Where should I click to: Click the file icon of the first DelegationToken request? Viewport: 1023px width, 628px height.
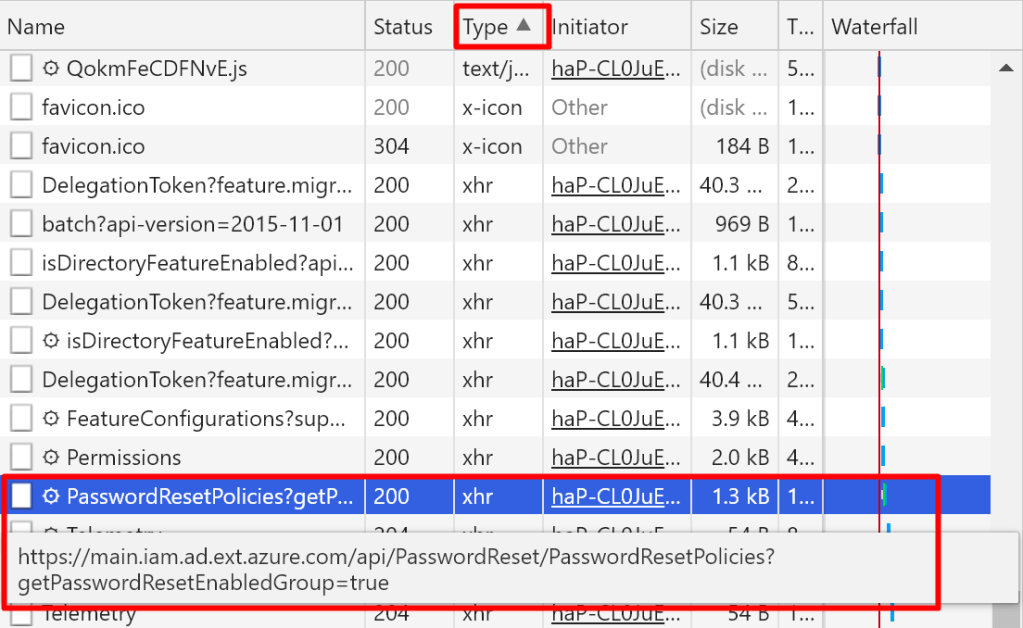coord(21,185)
